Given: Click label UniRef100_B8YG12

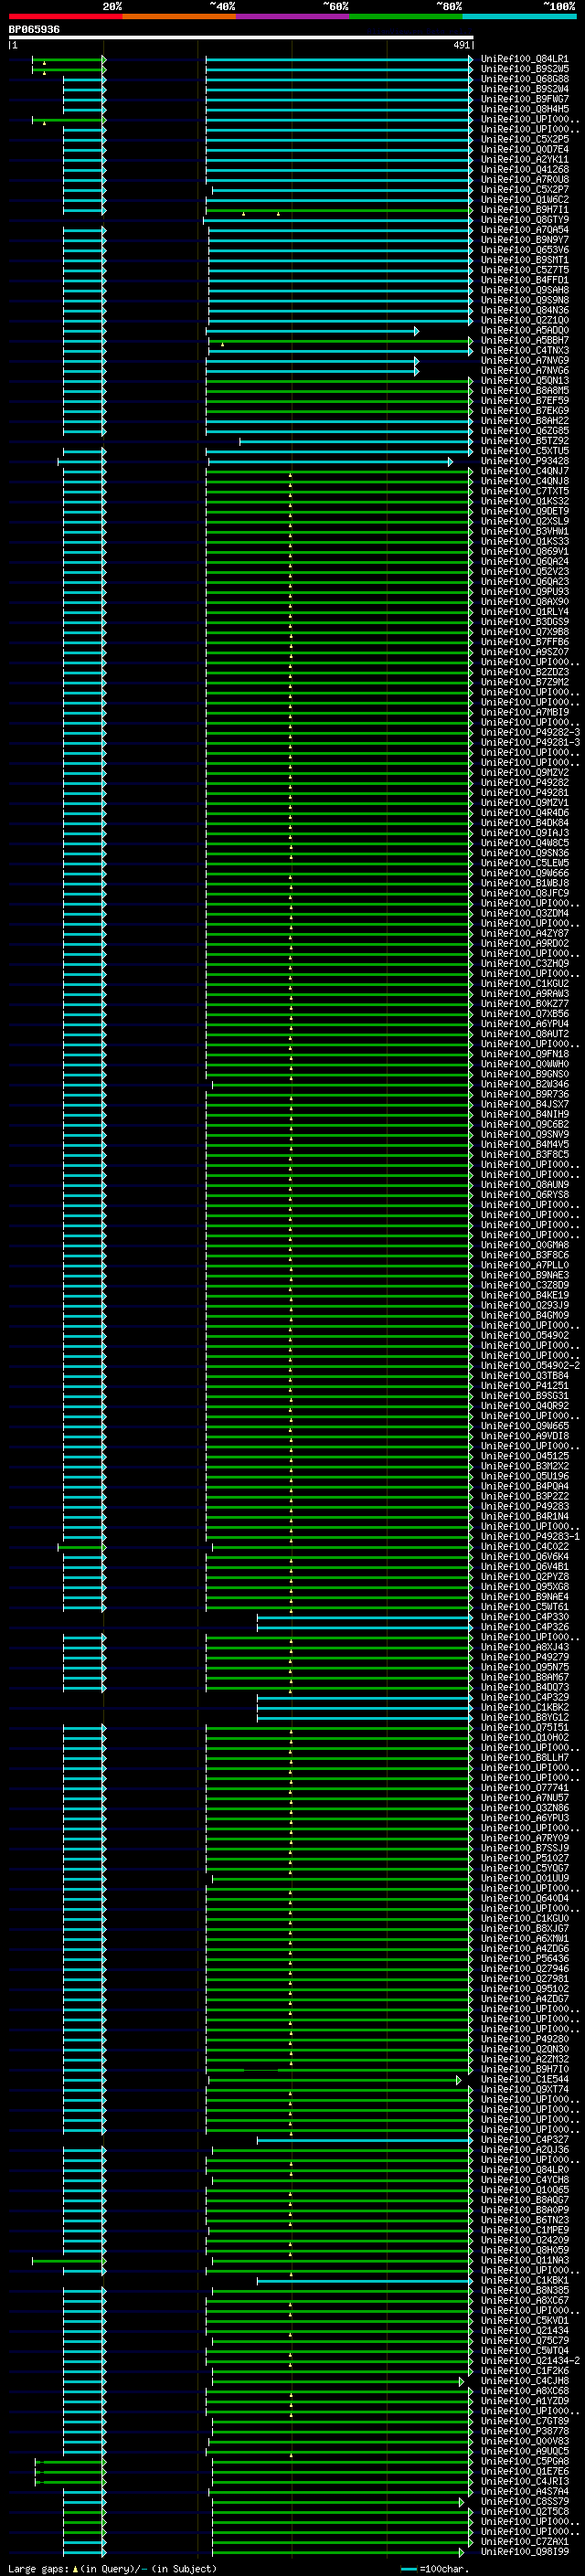Looking at the screenshot, I should (524, 1717).
